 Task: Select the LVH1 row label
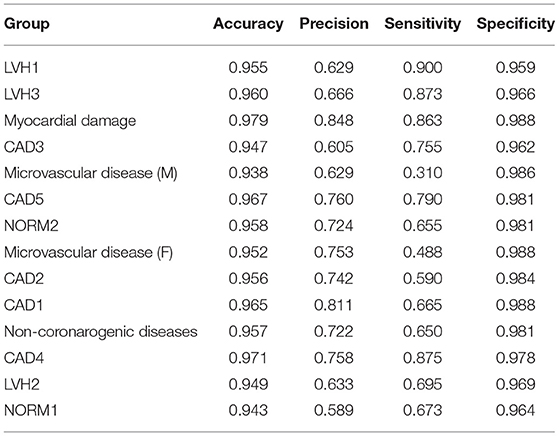click(x=21, y=68)
